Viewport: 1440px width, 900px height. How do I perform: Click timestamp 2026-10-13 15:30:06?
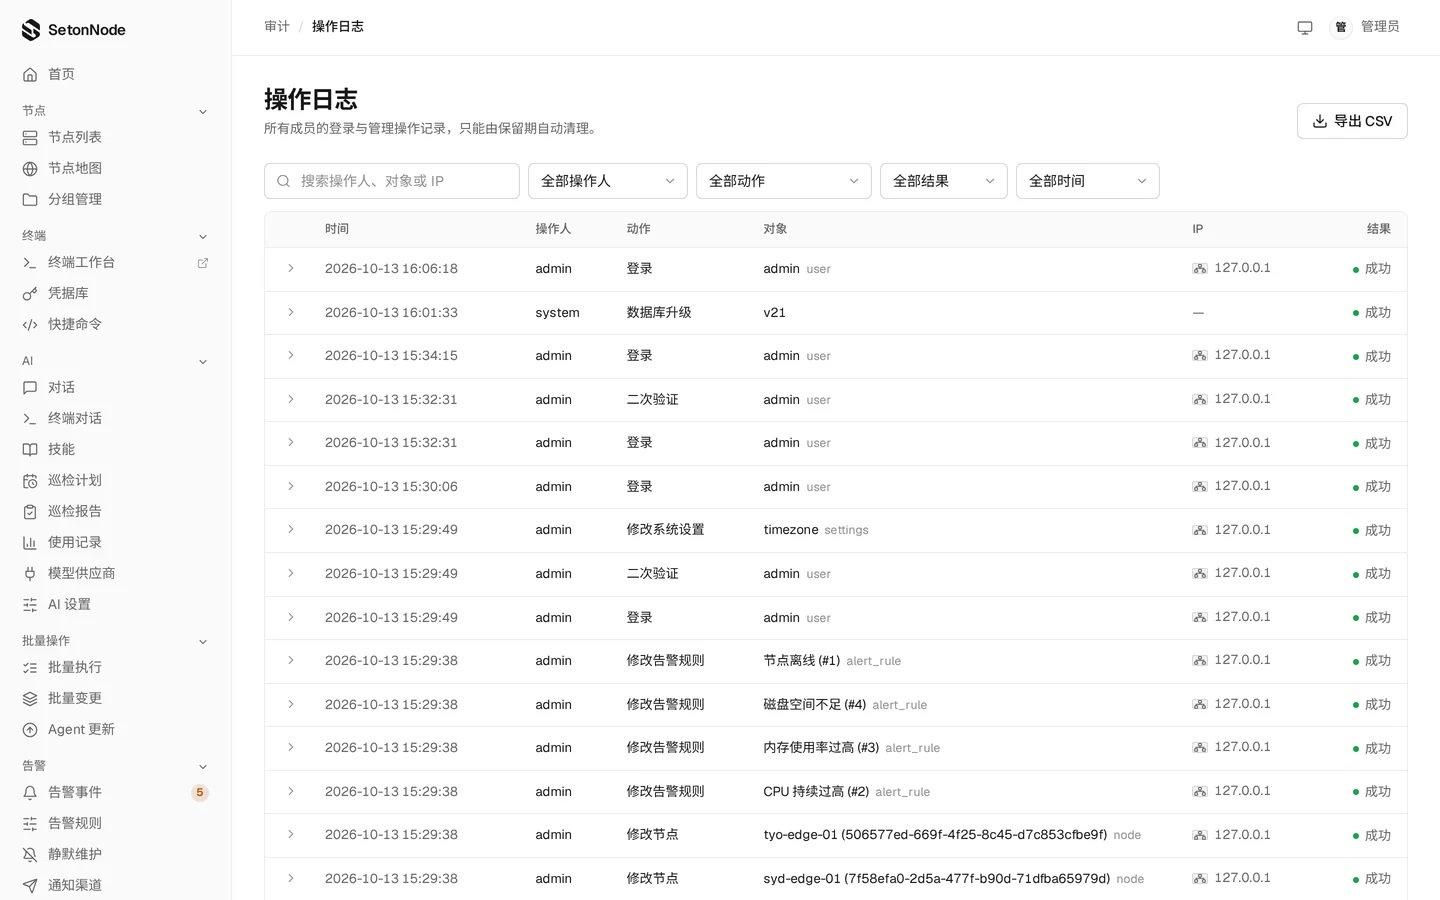391,486
